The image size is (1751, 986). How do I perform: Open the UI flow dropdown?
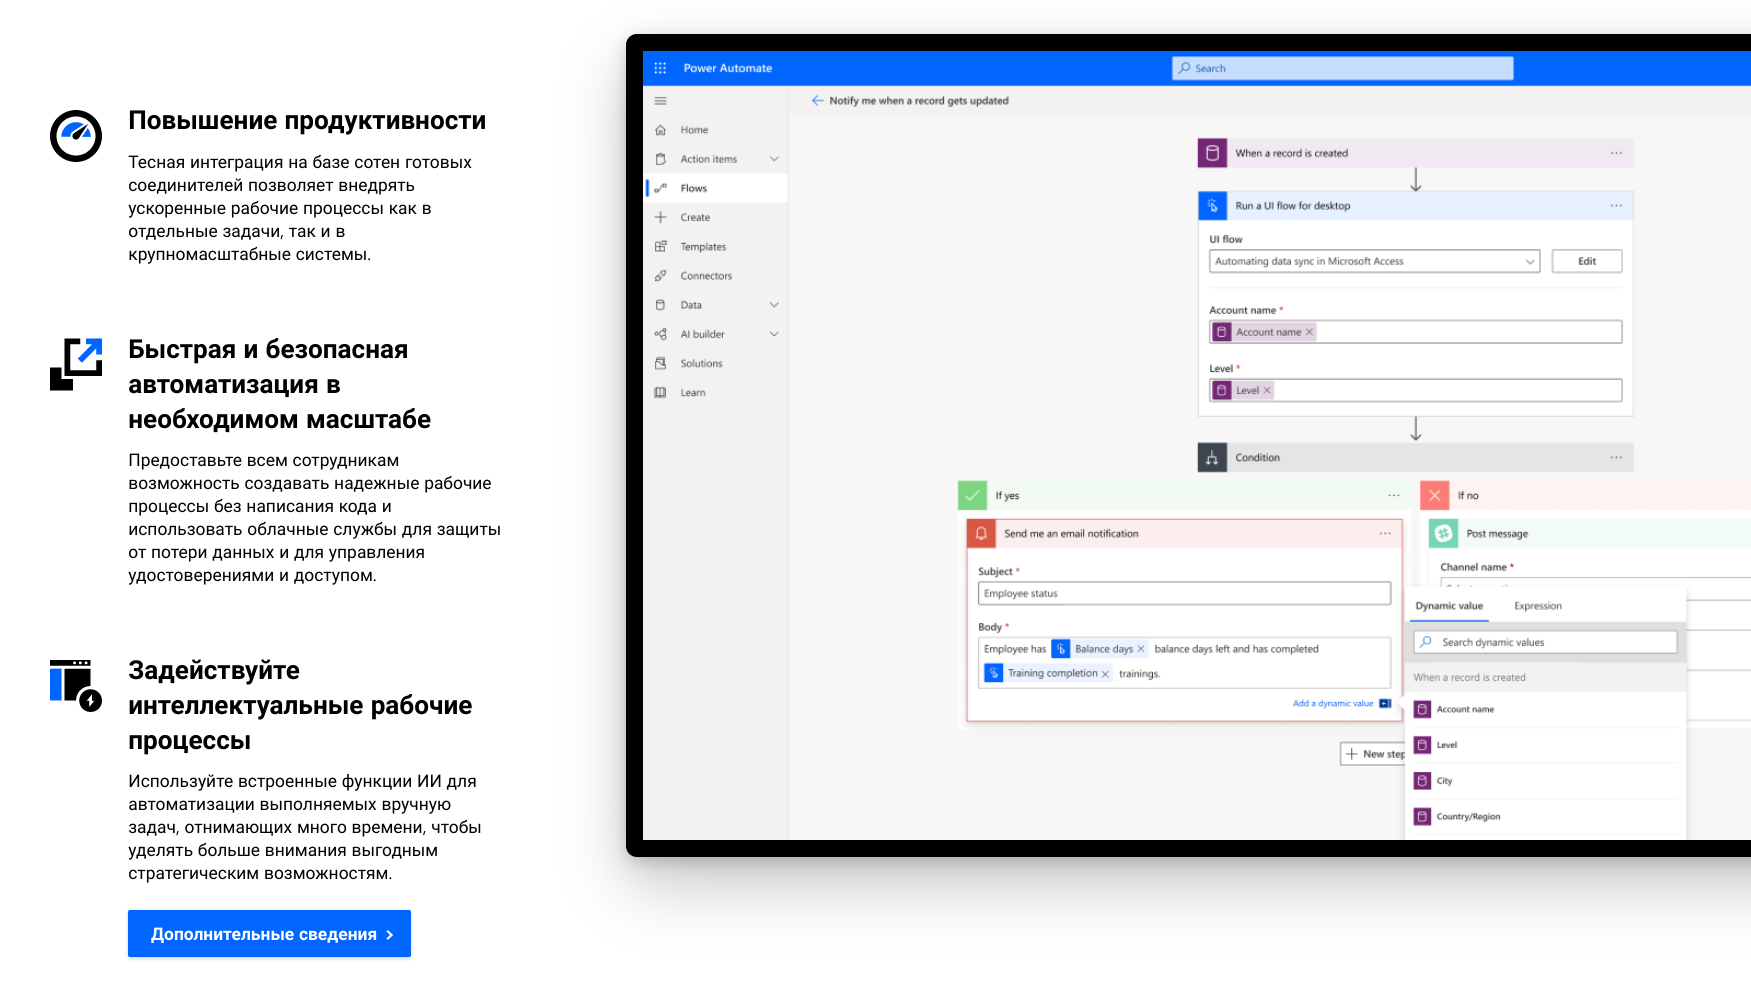click(1374, 261)
